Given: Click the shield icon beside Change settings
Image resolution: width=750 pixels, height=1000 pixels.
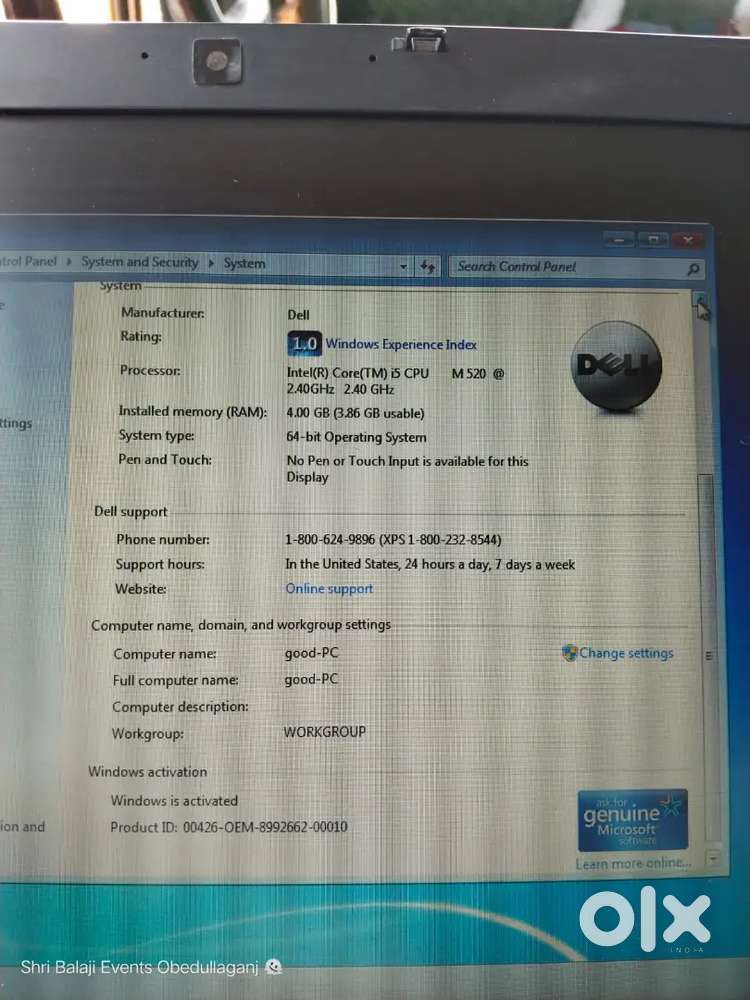Looking at the screenshot, I should (x=570, y=653).
